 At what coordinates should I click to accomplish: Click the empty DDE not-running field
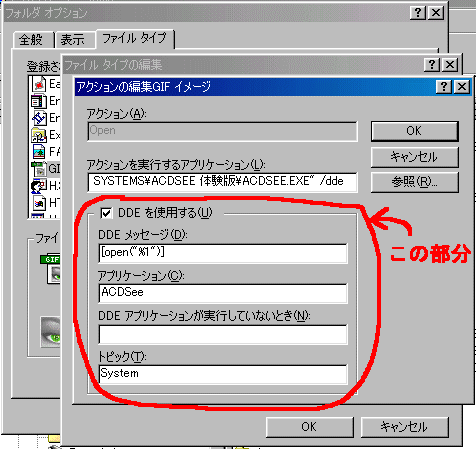coord(223,334)
